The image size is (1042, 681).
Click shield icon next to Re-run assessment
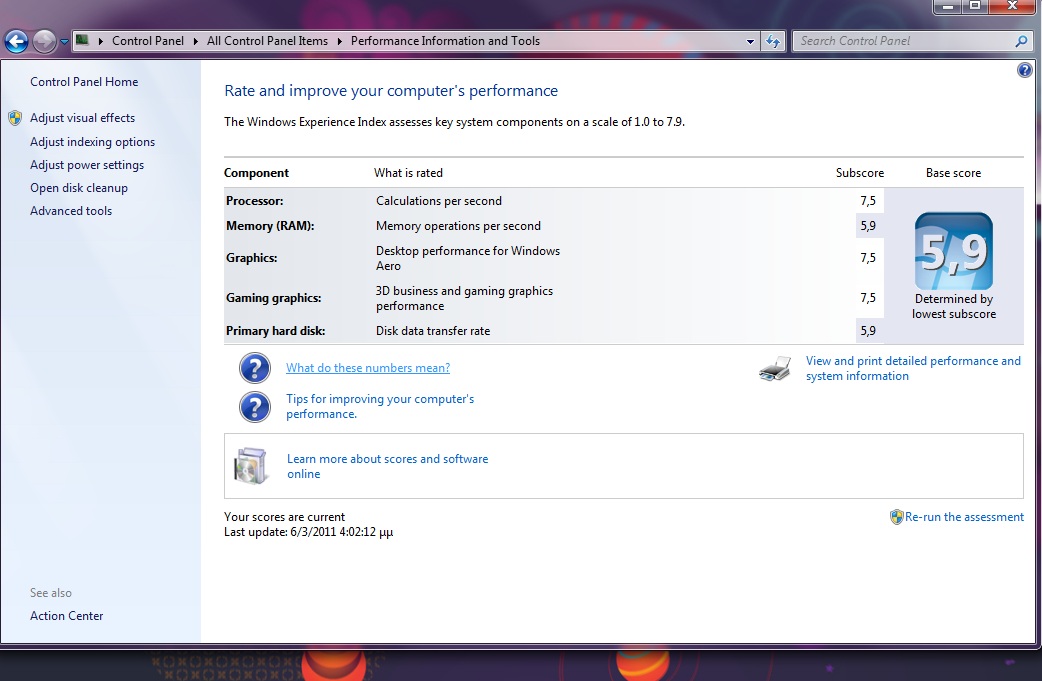(x=896, y=517)
